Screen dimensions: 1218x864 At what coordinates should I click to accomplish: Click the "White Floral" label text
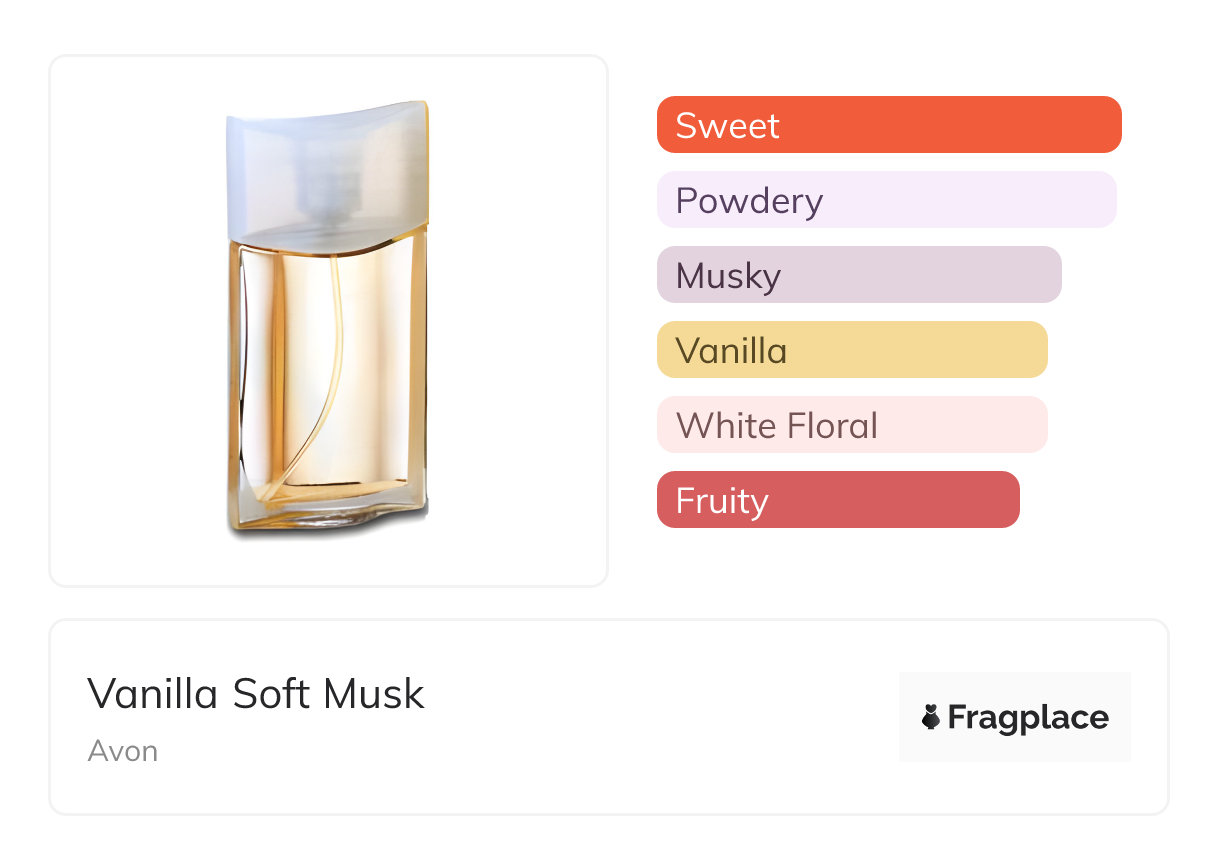[777, 426]
